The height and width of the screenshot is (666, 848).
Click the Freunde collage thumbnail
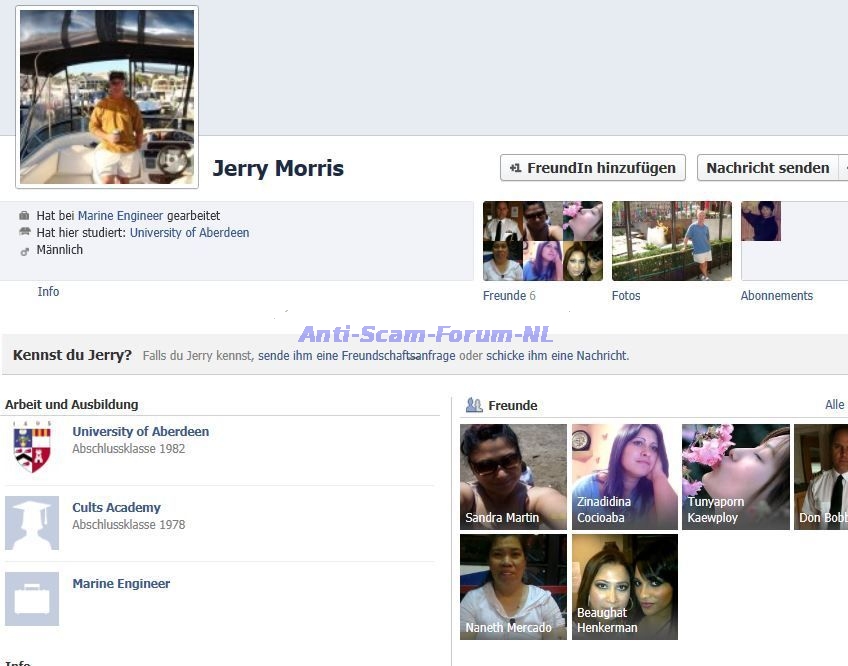pyautogui.click(x=542, y=241)
